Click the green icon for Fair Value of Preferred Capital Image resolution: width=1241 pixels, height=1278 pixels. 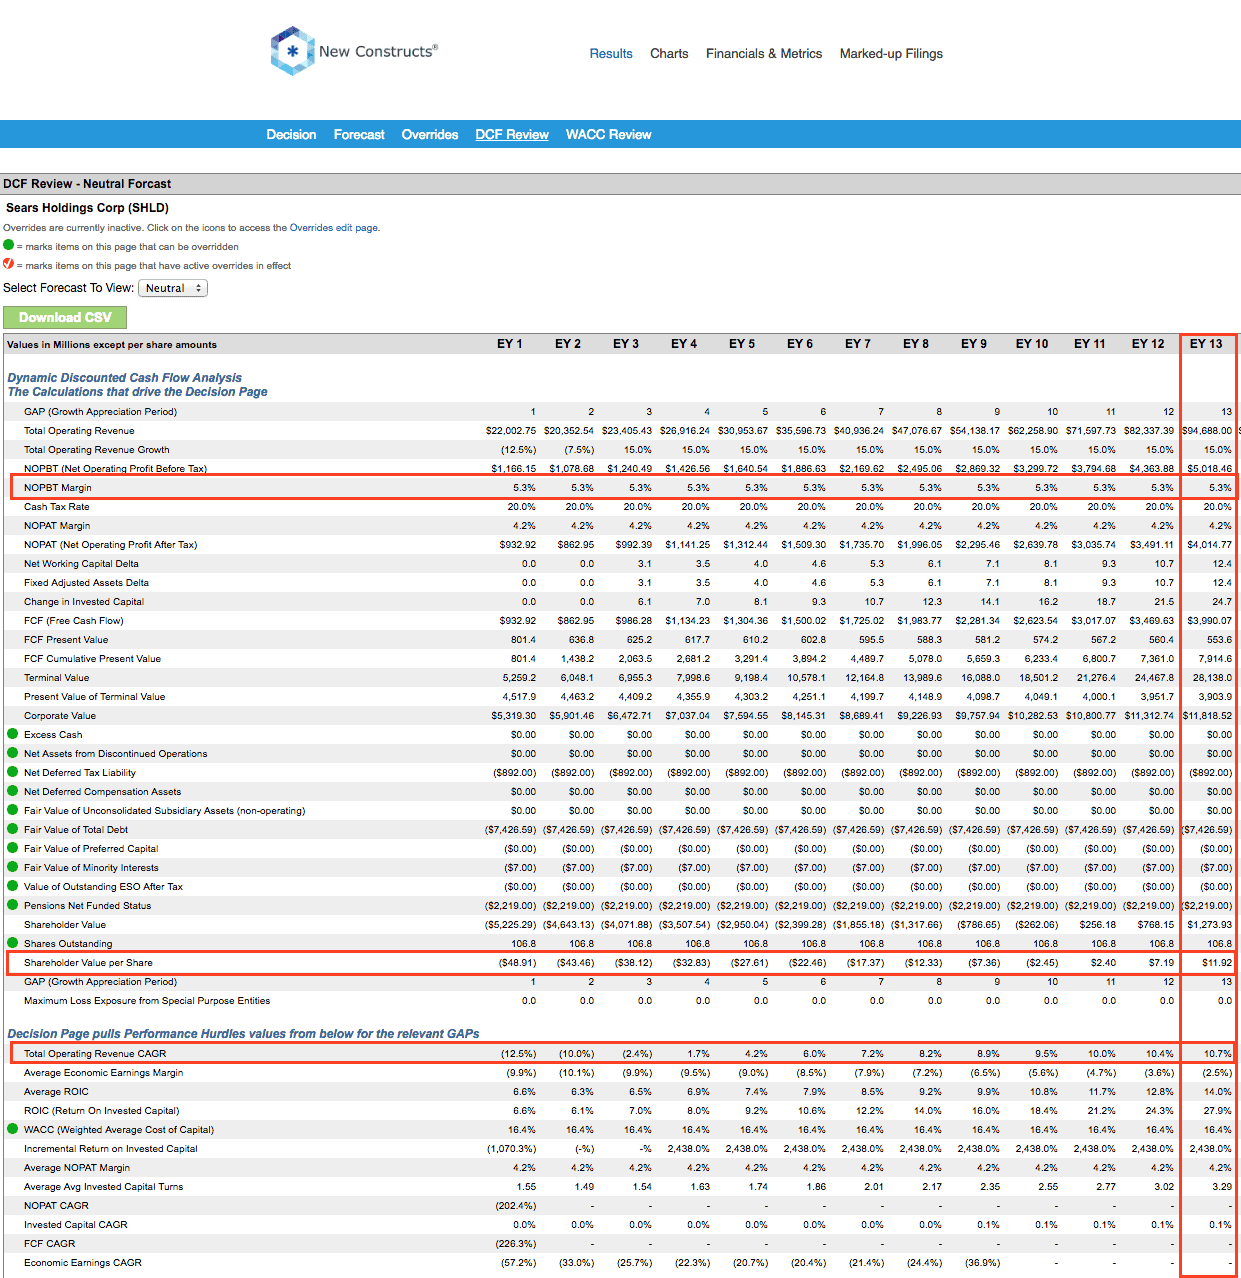pos(12,848)
